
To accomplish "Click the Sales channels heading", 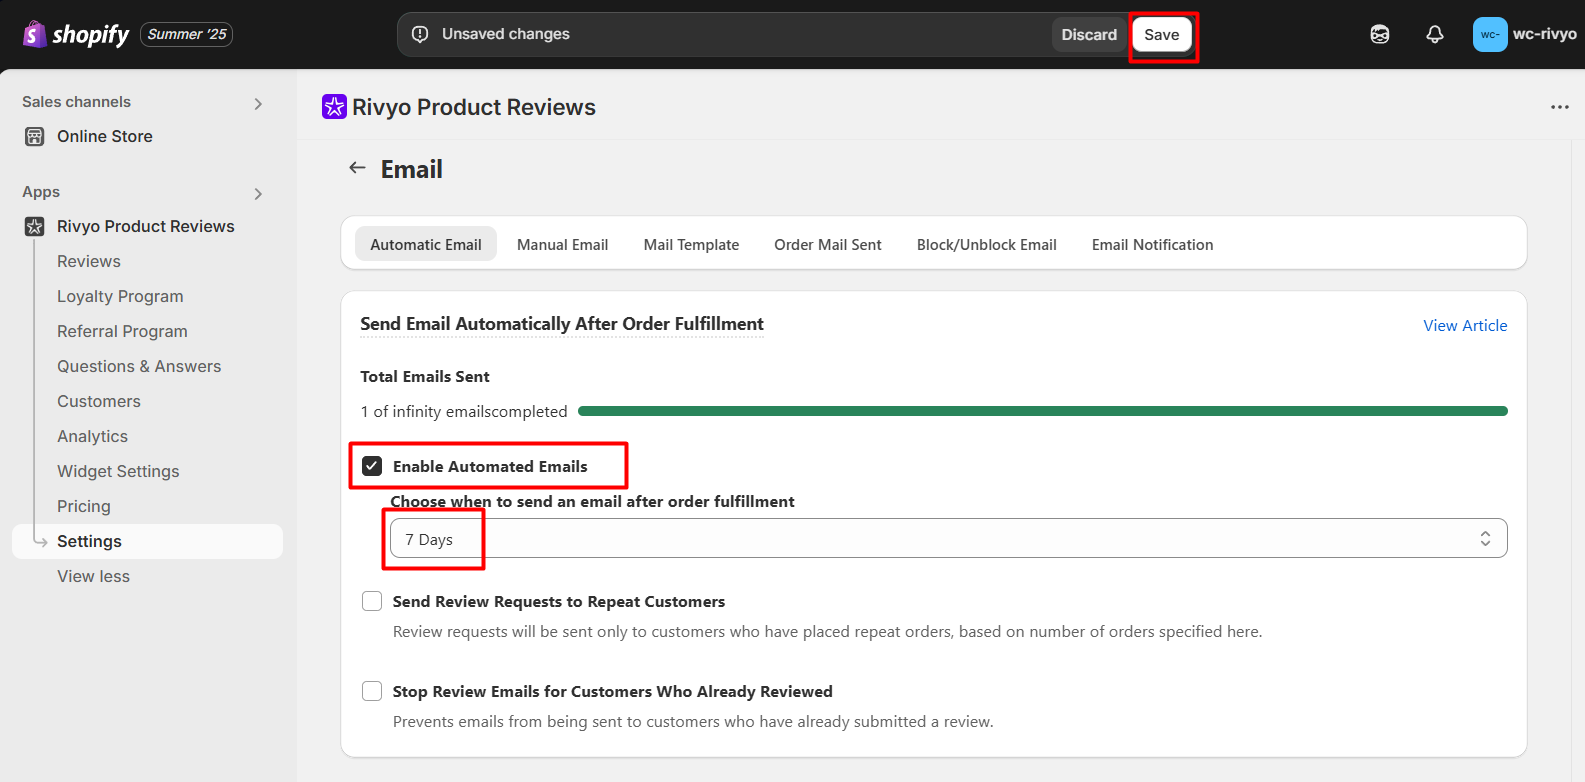I will click(x=76, y=102).
